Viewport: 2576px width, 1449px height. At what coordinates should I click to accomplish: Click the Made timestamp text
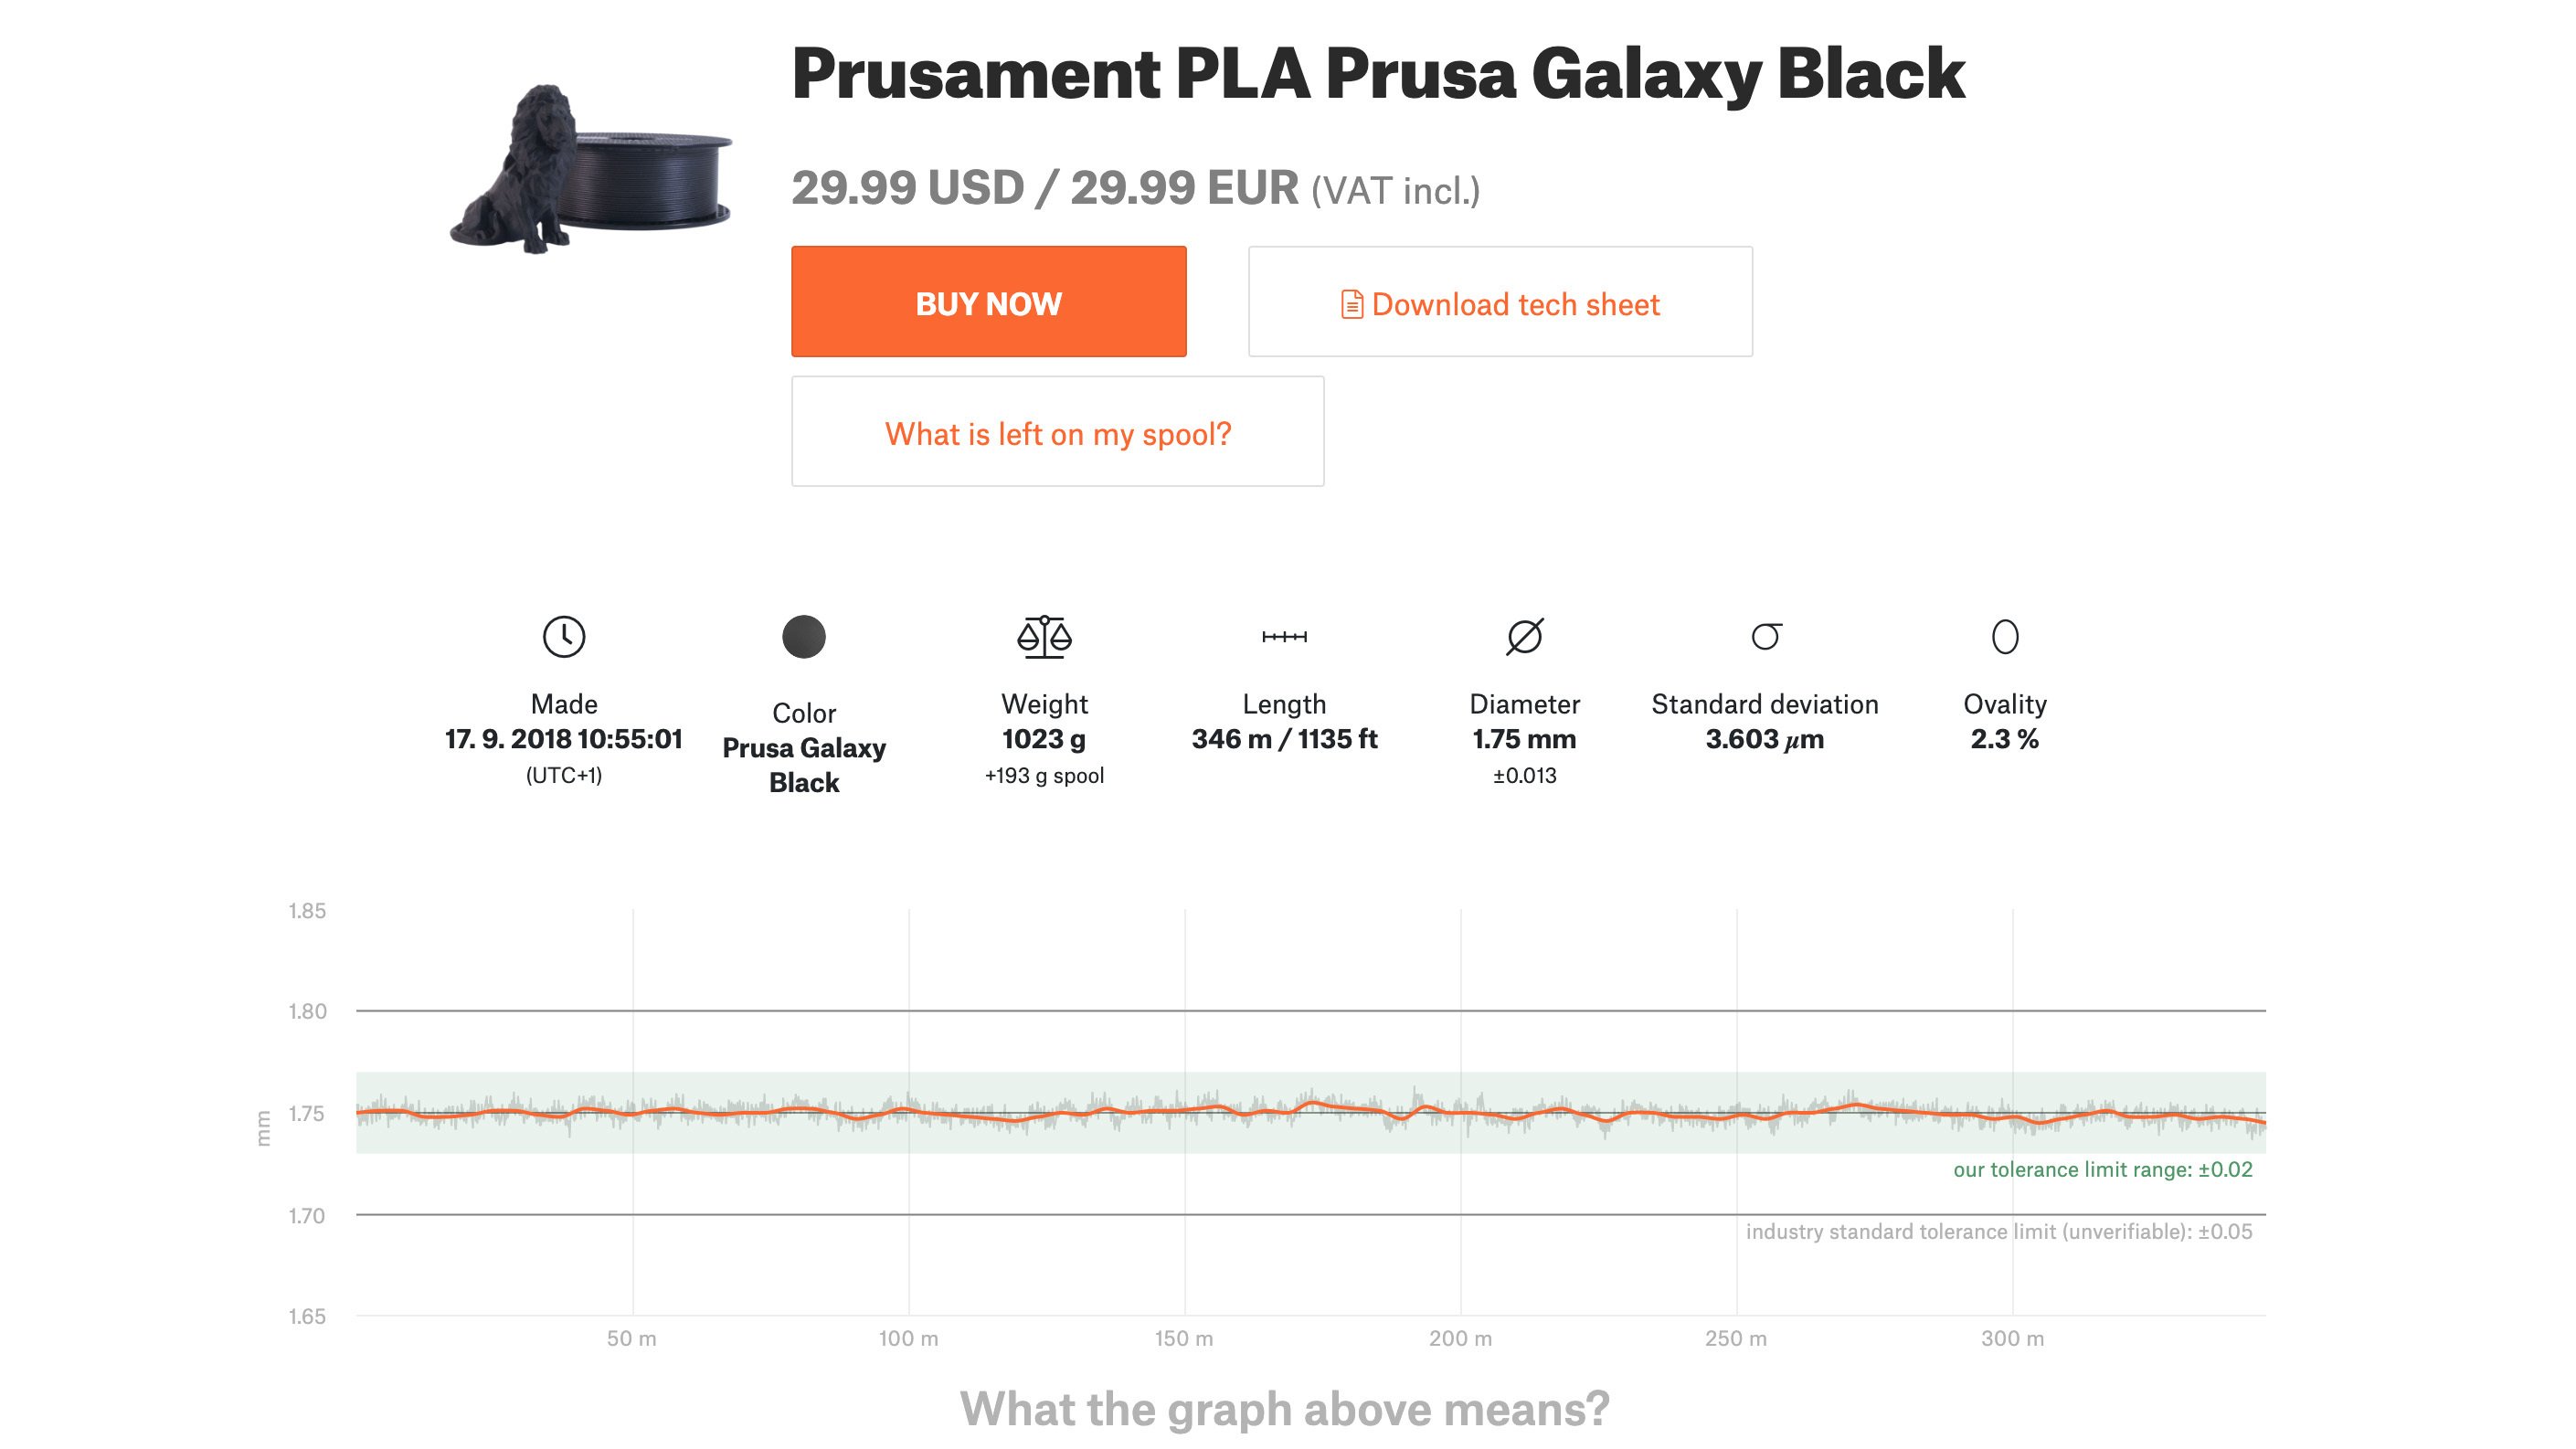pyautogui.click(x=565, y=740)
